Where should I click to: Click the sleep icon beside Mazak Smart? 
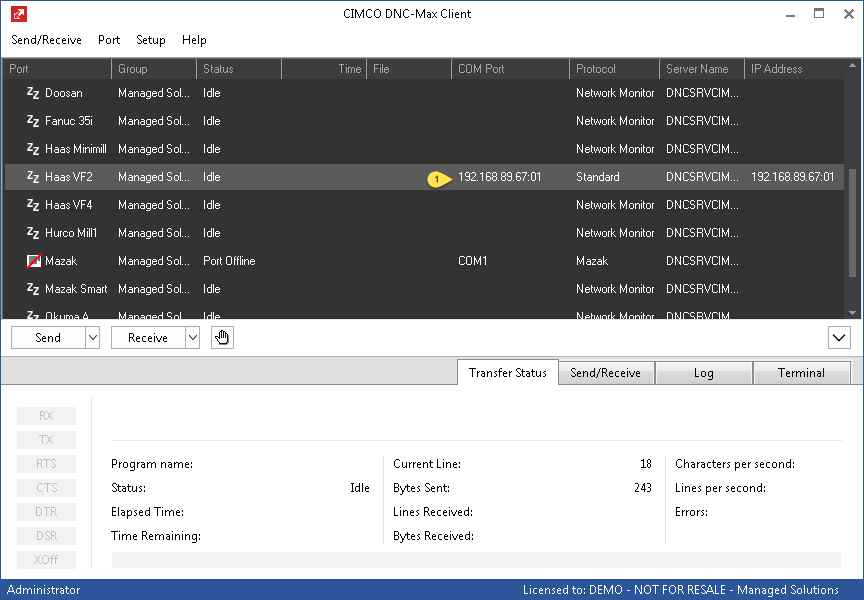(33, 289)
